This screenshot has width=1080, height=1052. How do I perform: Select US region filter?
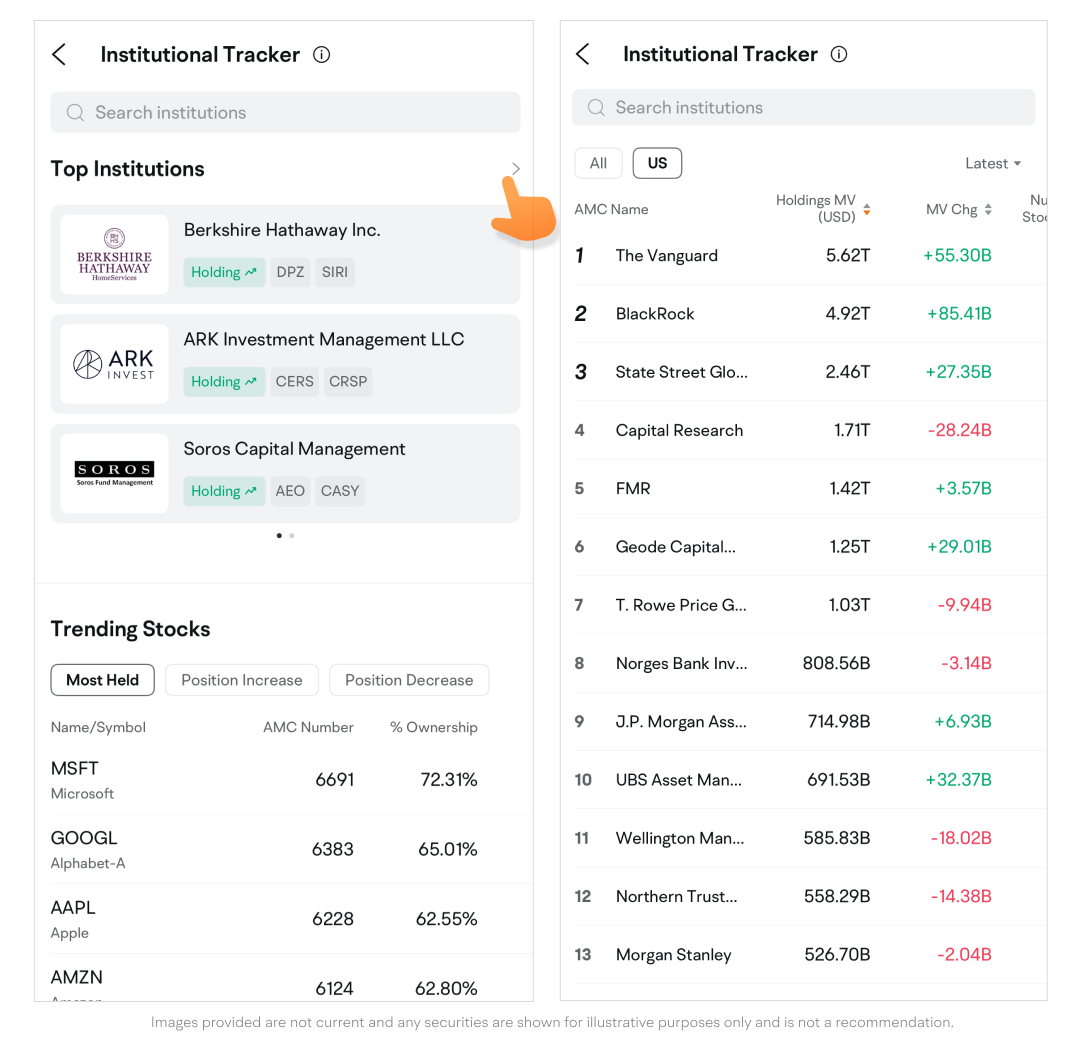point(657,163)
